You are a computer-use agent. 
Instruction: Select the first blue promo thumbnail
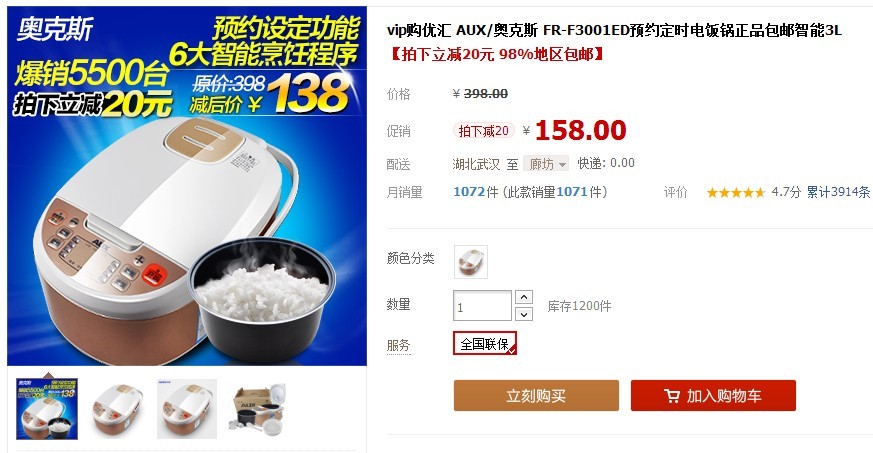(47, 409)
